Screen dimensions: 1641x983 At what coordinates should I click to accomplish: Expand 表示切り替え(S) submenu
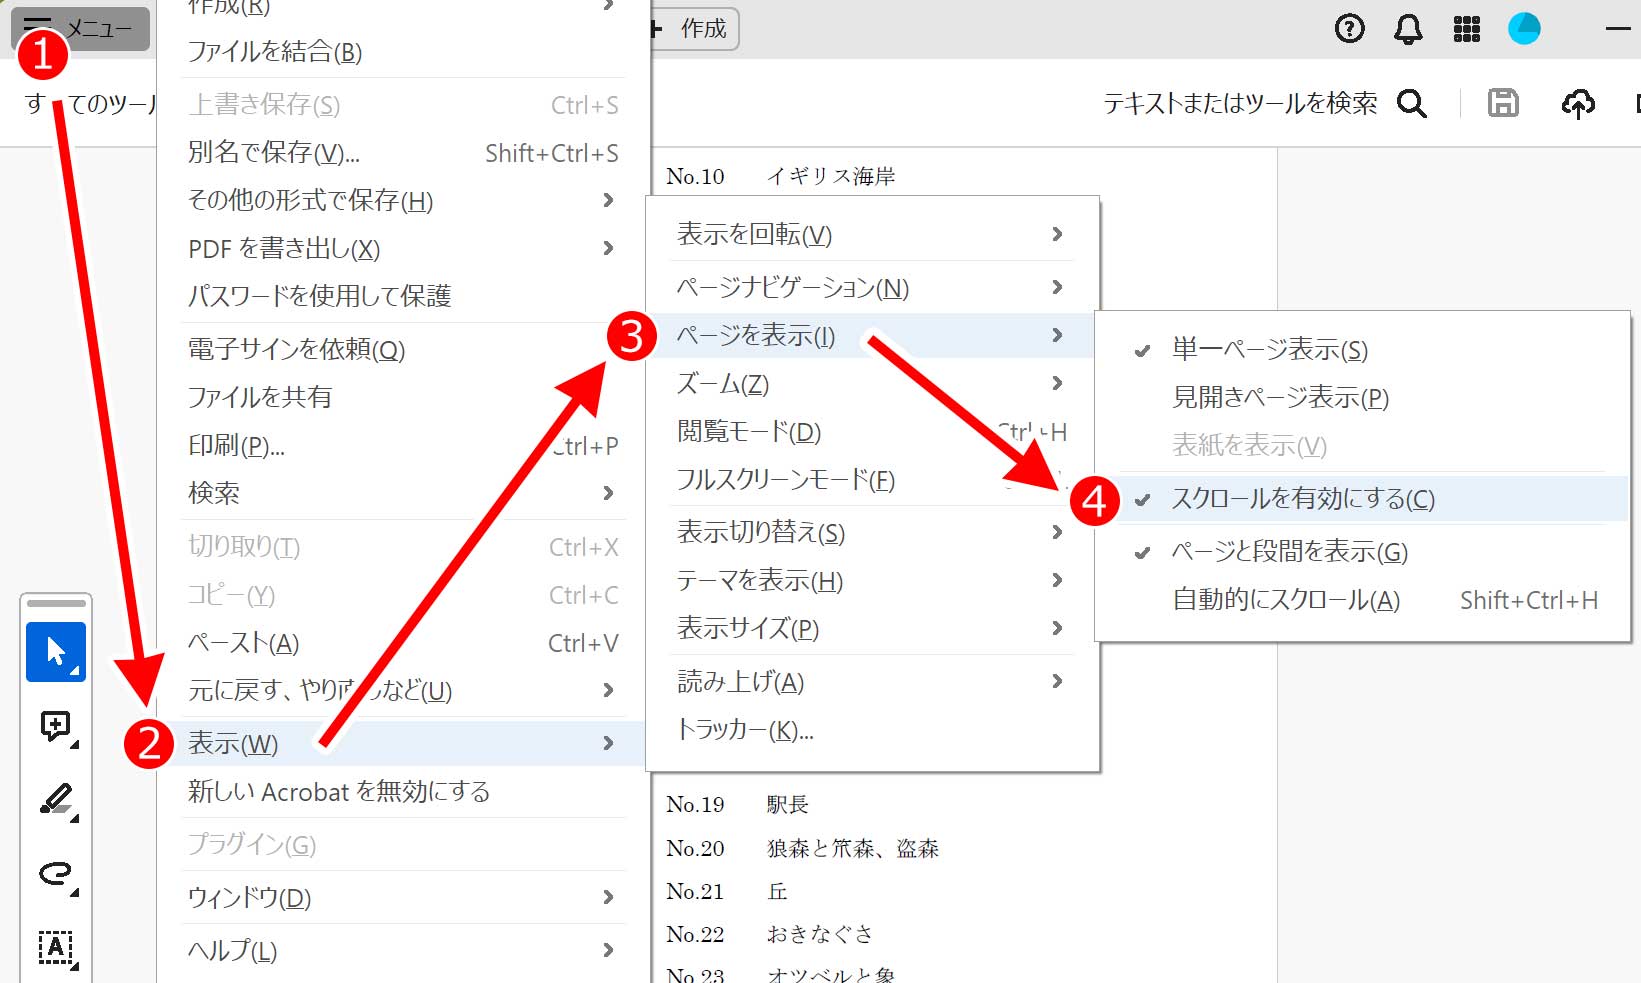873,532
